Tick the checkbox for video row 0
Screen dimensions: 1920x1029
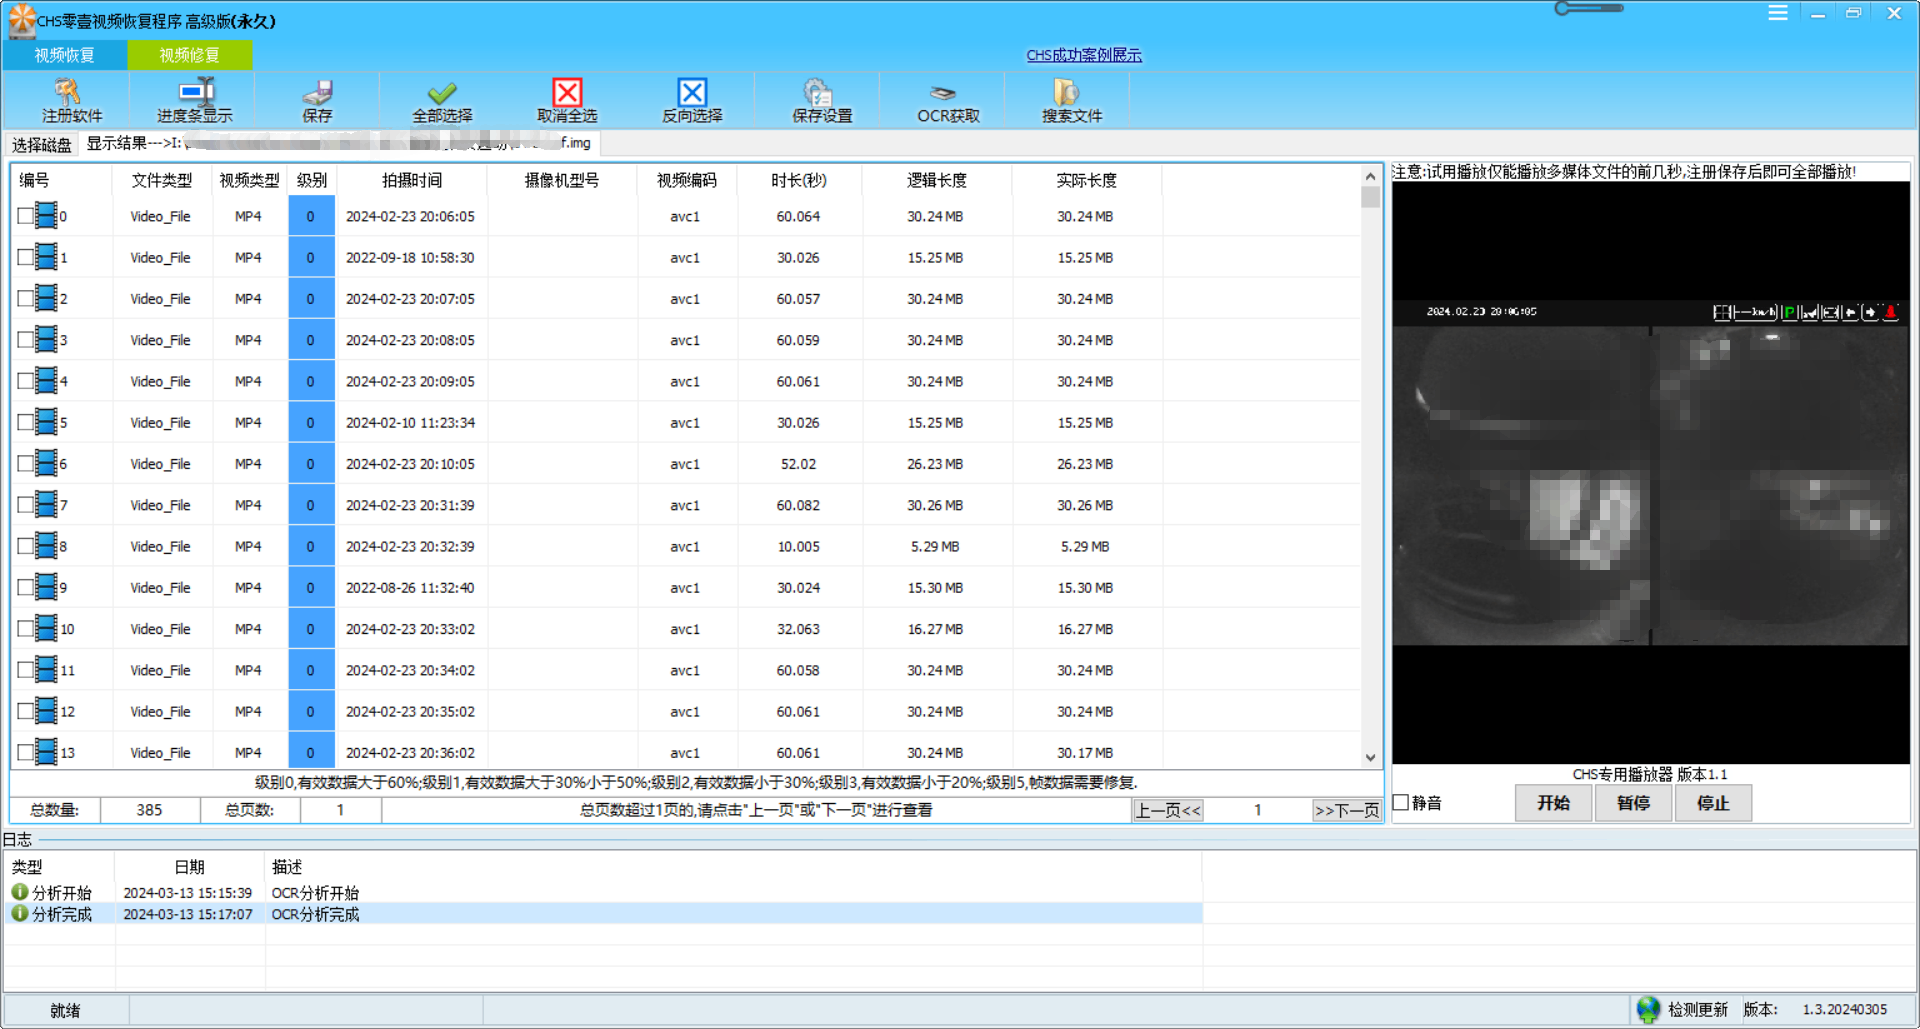point(25,215)
